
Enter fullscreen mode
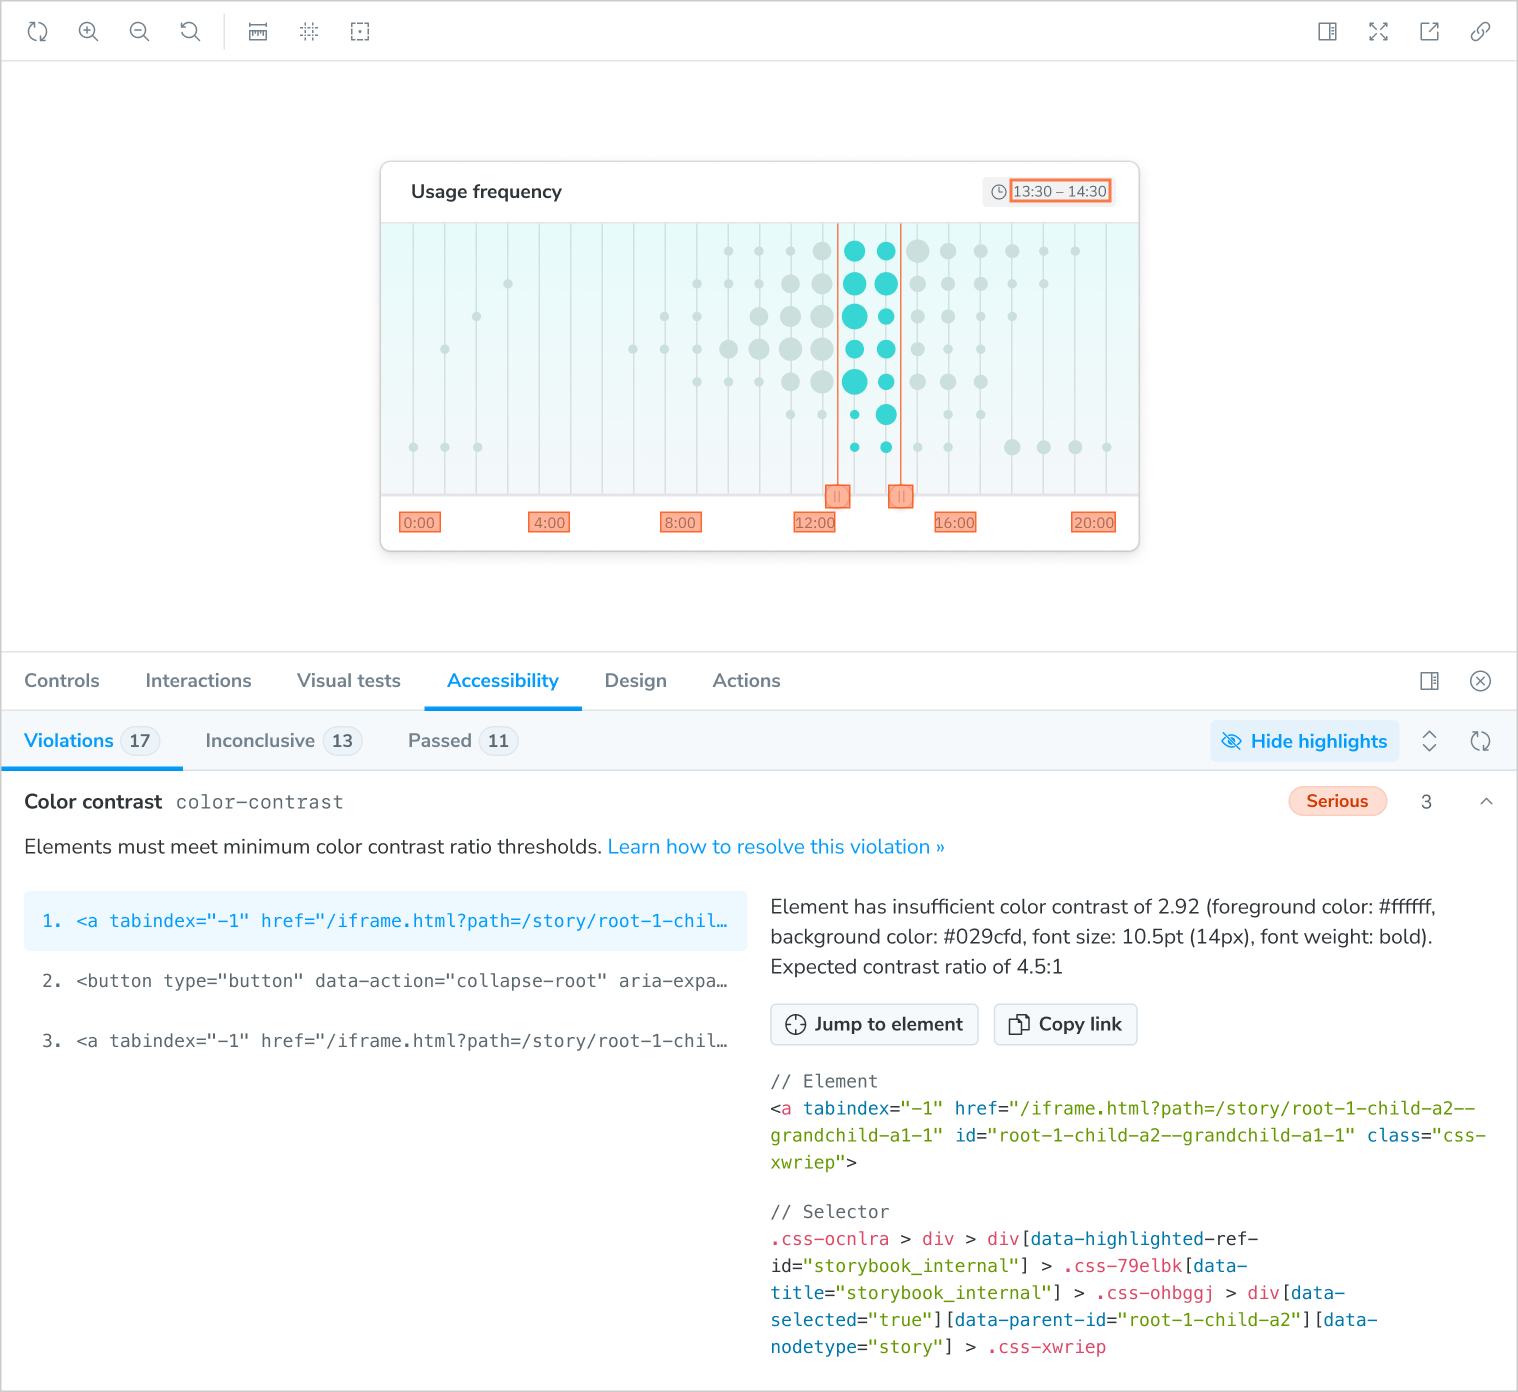(x=1379, y=31)
